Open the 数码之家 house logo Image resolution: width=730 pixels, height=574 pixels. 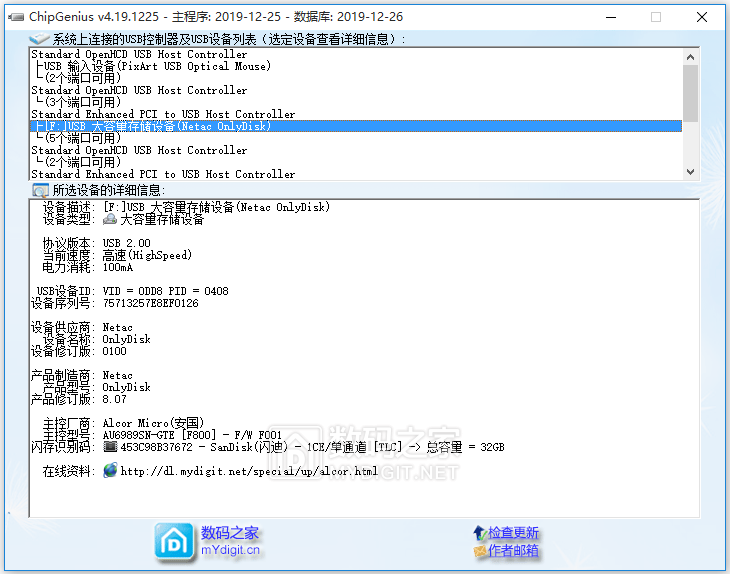pos(174,541)
